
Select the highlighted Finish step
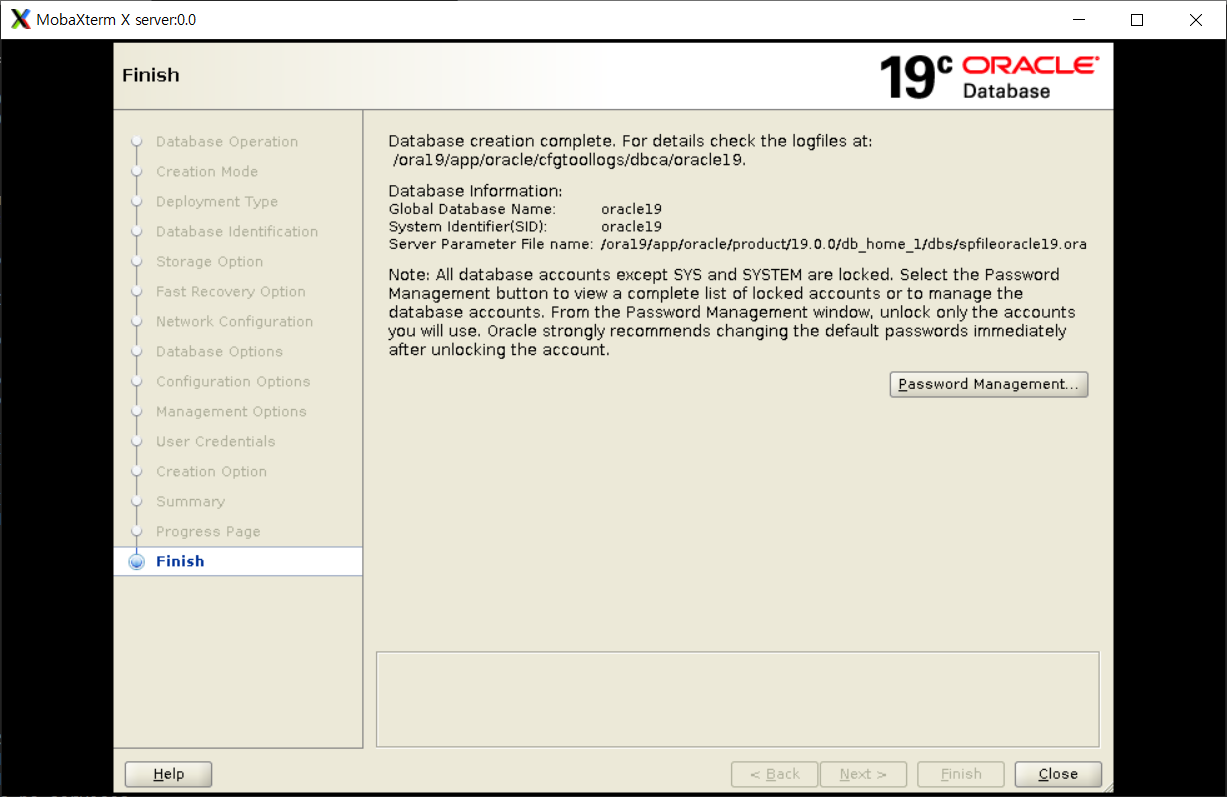(x=238, y=561)
